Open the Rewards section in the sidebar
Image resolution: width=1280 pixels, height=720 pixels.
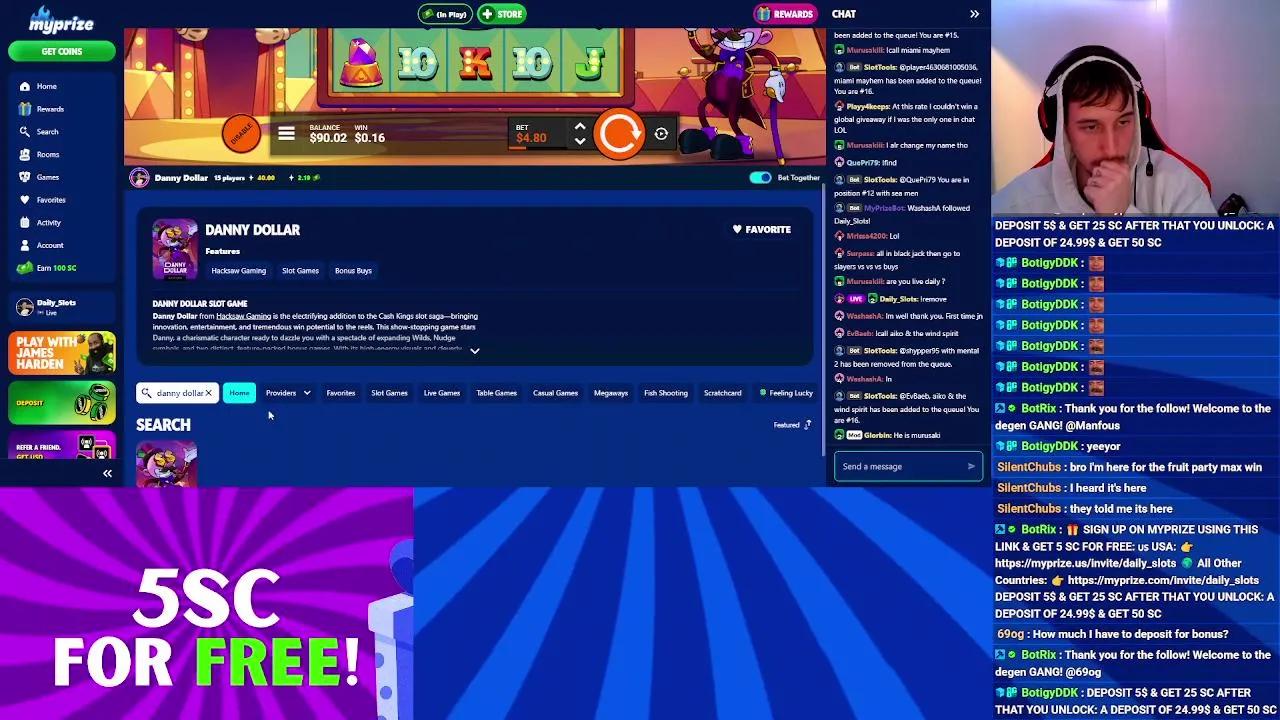[47, 108]
